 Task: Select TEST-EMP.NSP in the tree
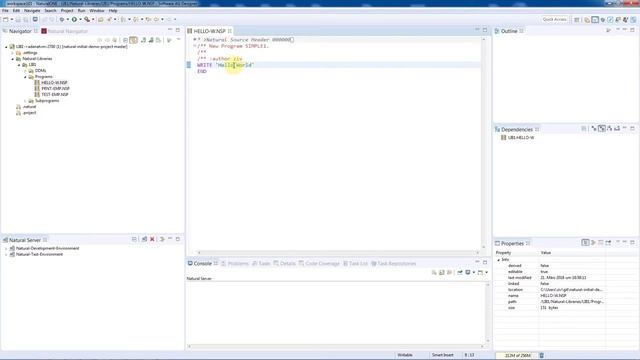point(55,95)
